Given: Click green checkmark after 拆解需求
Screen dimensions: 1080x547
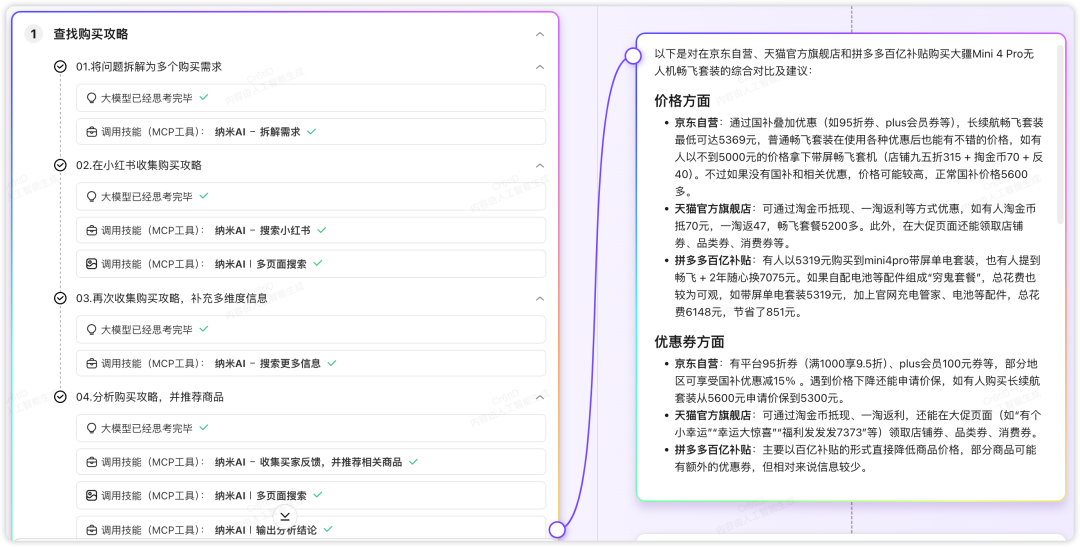Looking at the screenshot, I should pyautogui.click(x=311, y=131).
